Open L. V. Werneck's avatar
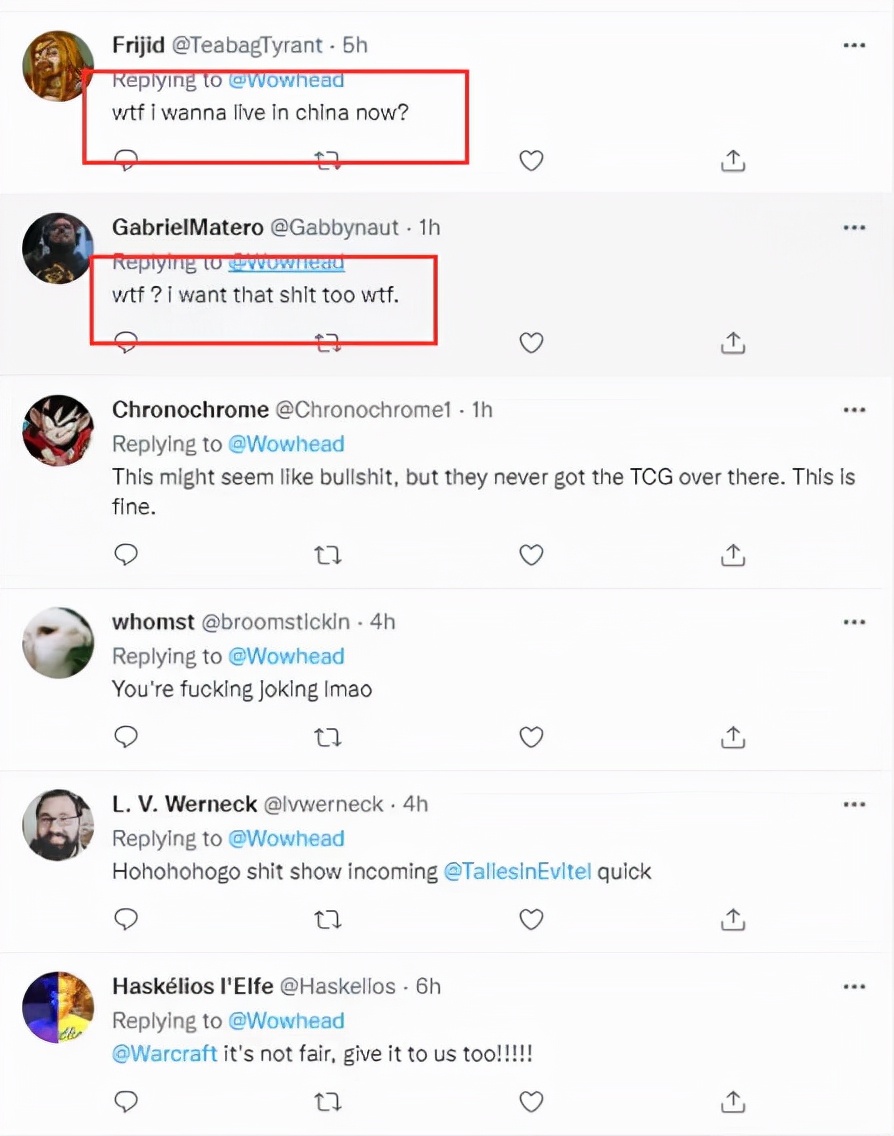Image resolution: width=894 pixels, height=1136 pixels. point(58,824)
